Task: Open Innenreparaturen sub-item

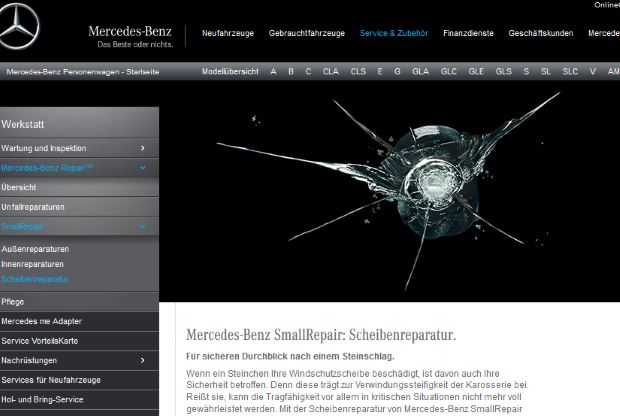Action: click(x=32, y=264)
